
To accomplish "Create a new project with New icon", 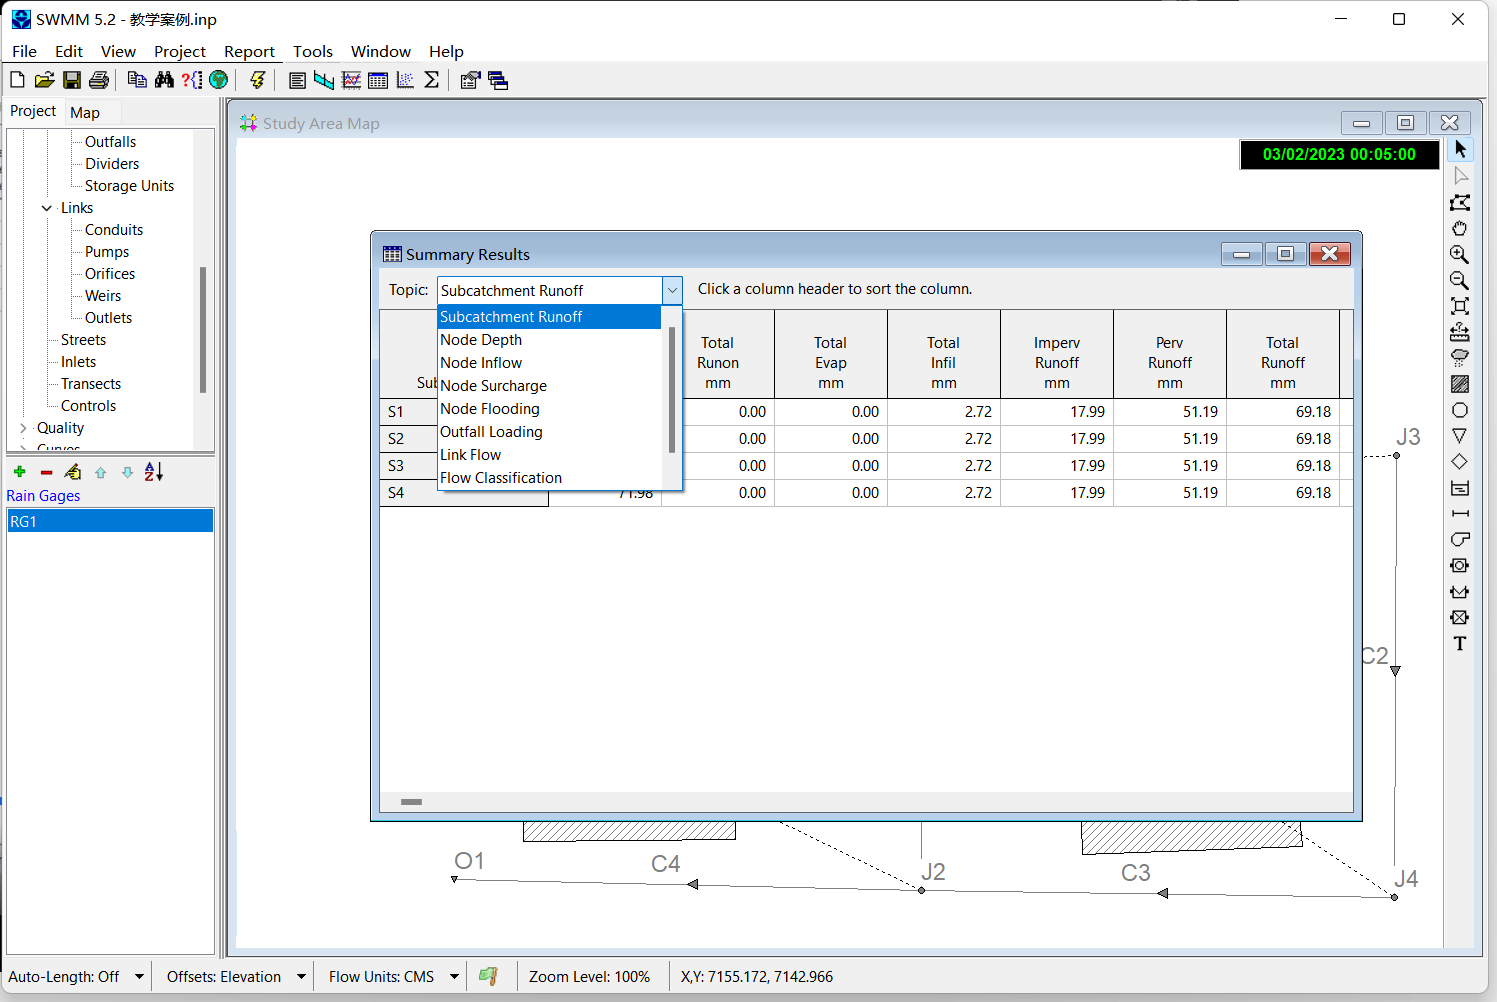I will click(x=17, y=80).
